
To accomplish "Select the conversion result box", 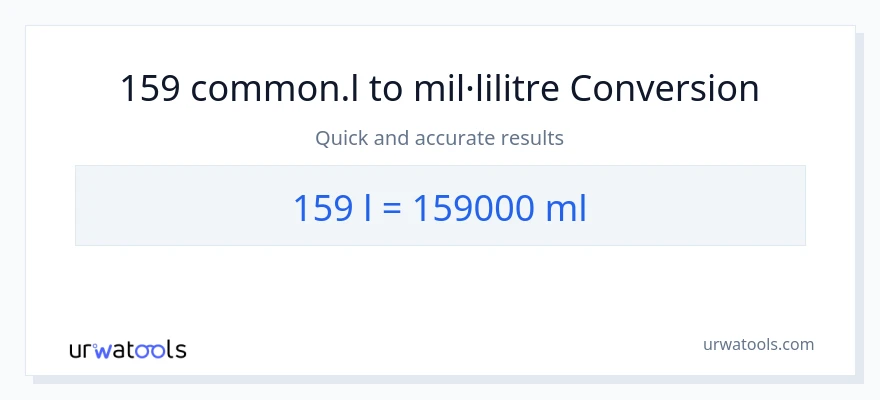I will click(440, 205).
